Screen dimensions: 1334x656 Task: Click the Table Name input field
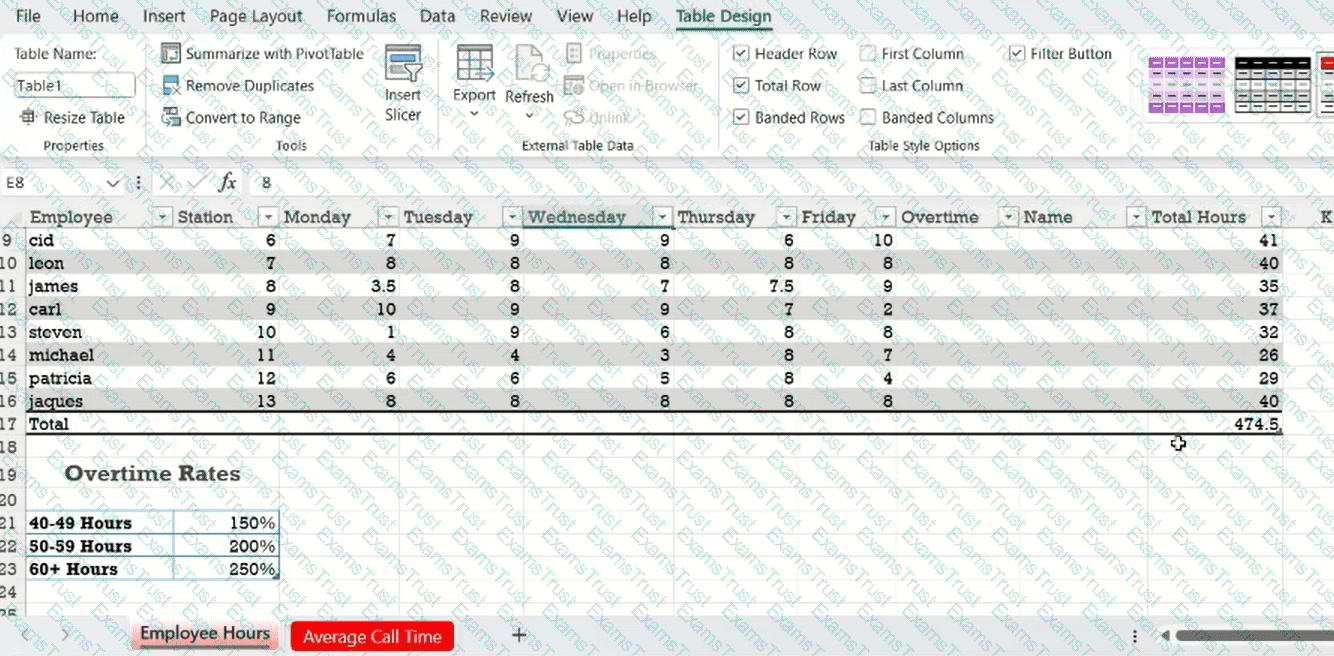coord(75,86)
